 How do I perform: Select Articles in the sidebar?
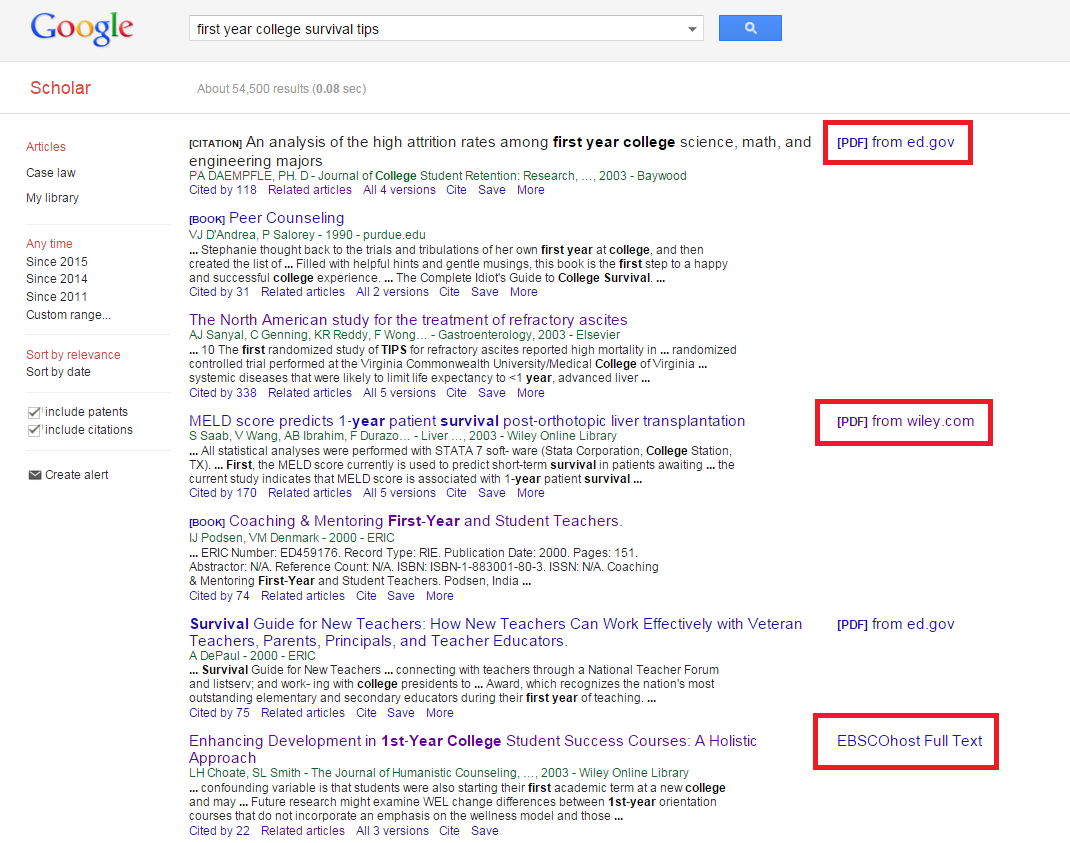point(46,147)
